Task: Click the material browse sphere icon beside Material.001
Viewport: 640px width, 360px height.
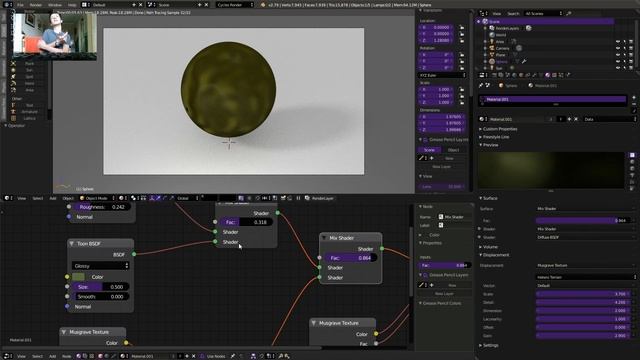Action: pyautogui.click(x=482, y=119)
